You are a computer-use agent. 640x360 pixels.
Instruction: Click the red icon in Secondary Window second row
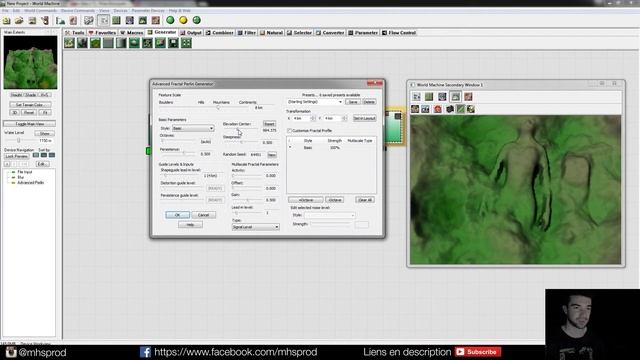point(438,109)
